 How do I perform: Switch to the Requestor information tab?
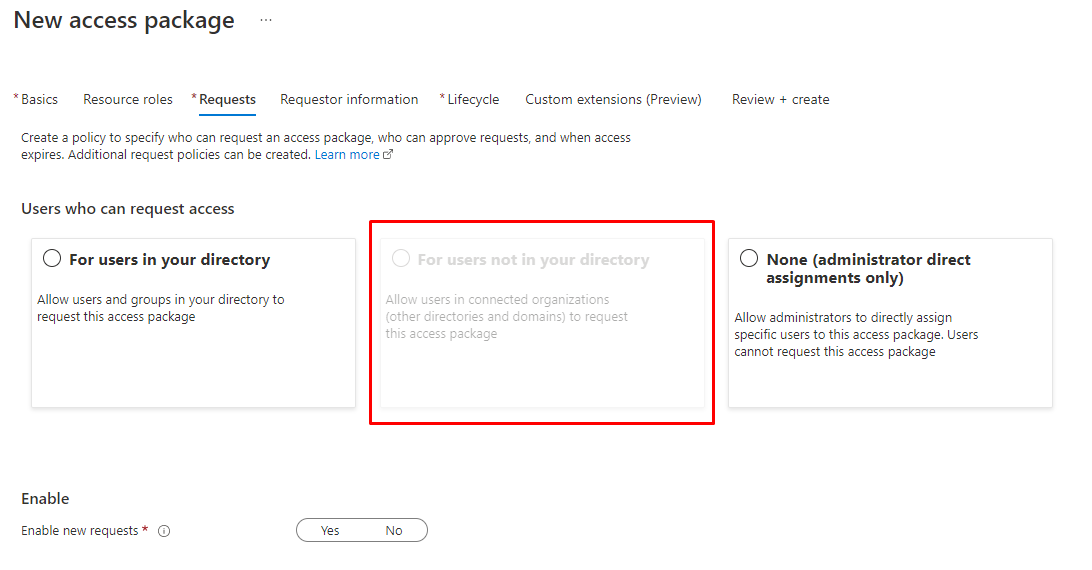coord(349,99)
